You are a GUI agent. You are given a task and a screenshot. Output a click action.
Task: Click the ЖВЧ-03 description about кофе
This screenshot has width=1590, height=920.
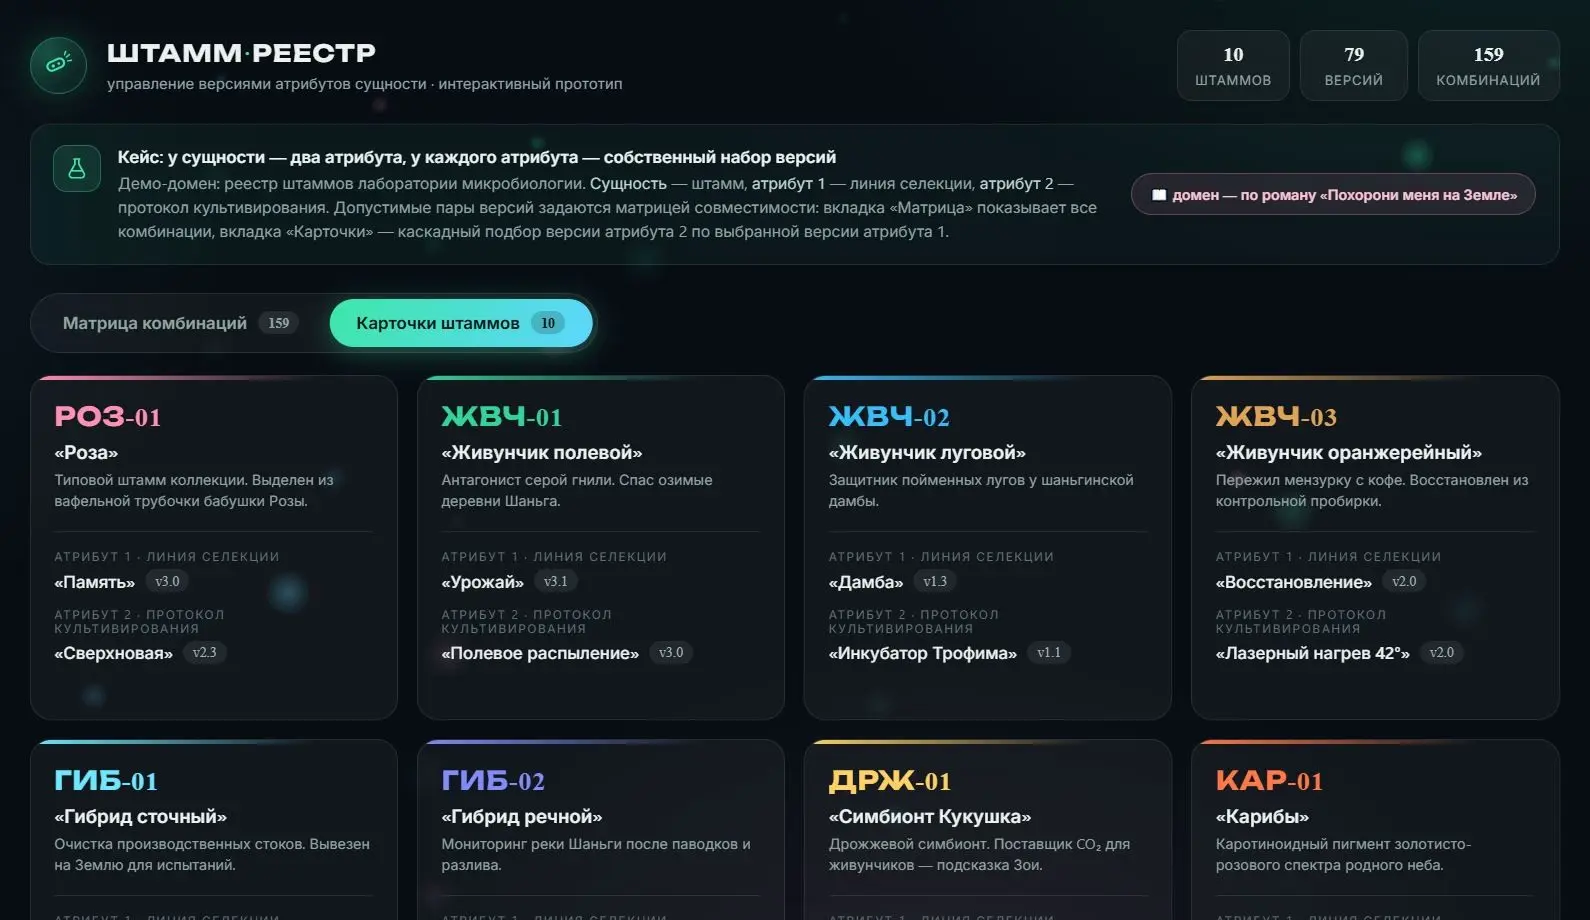click(x=1372, y=490)
